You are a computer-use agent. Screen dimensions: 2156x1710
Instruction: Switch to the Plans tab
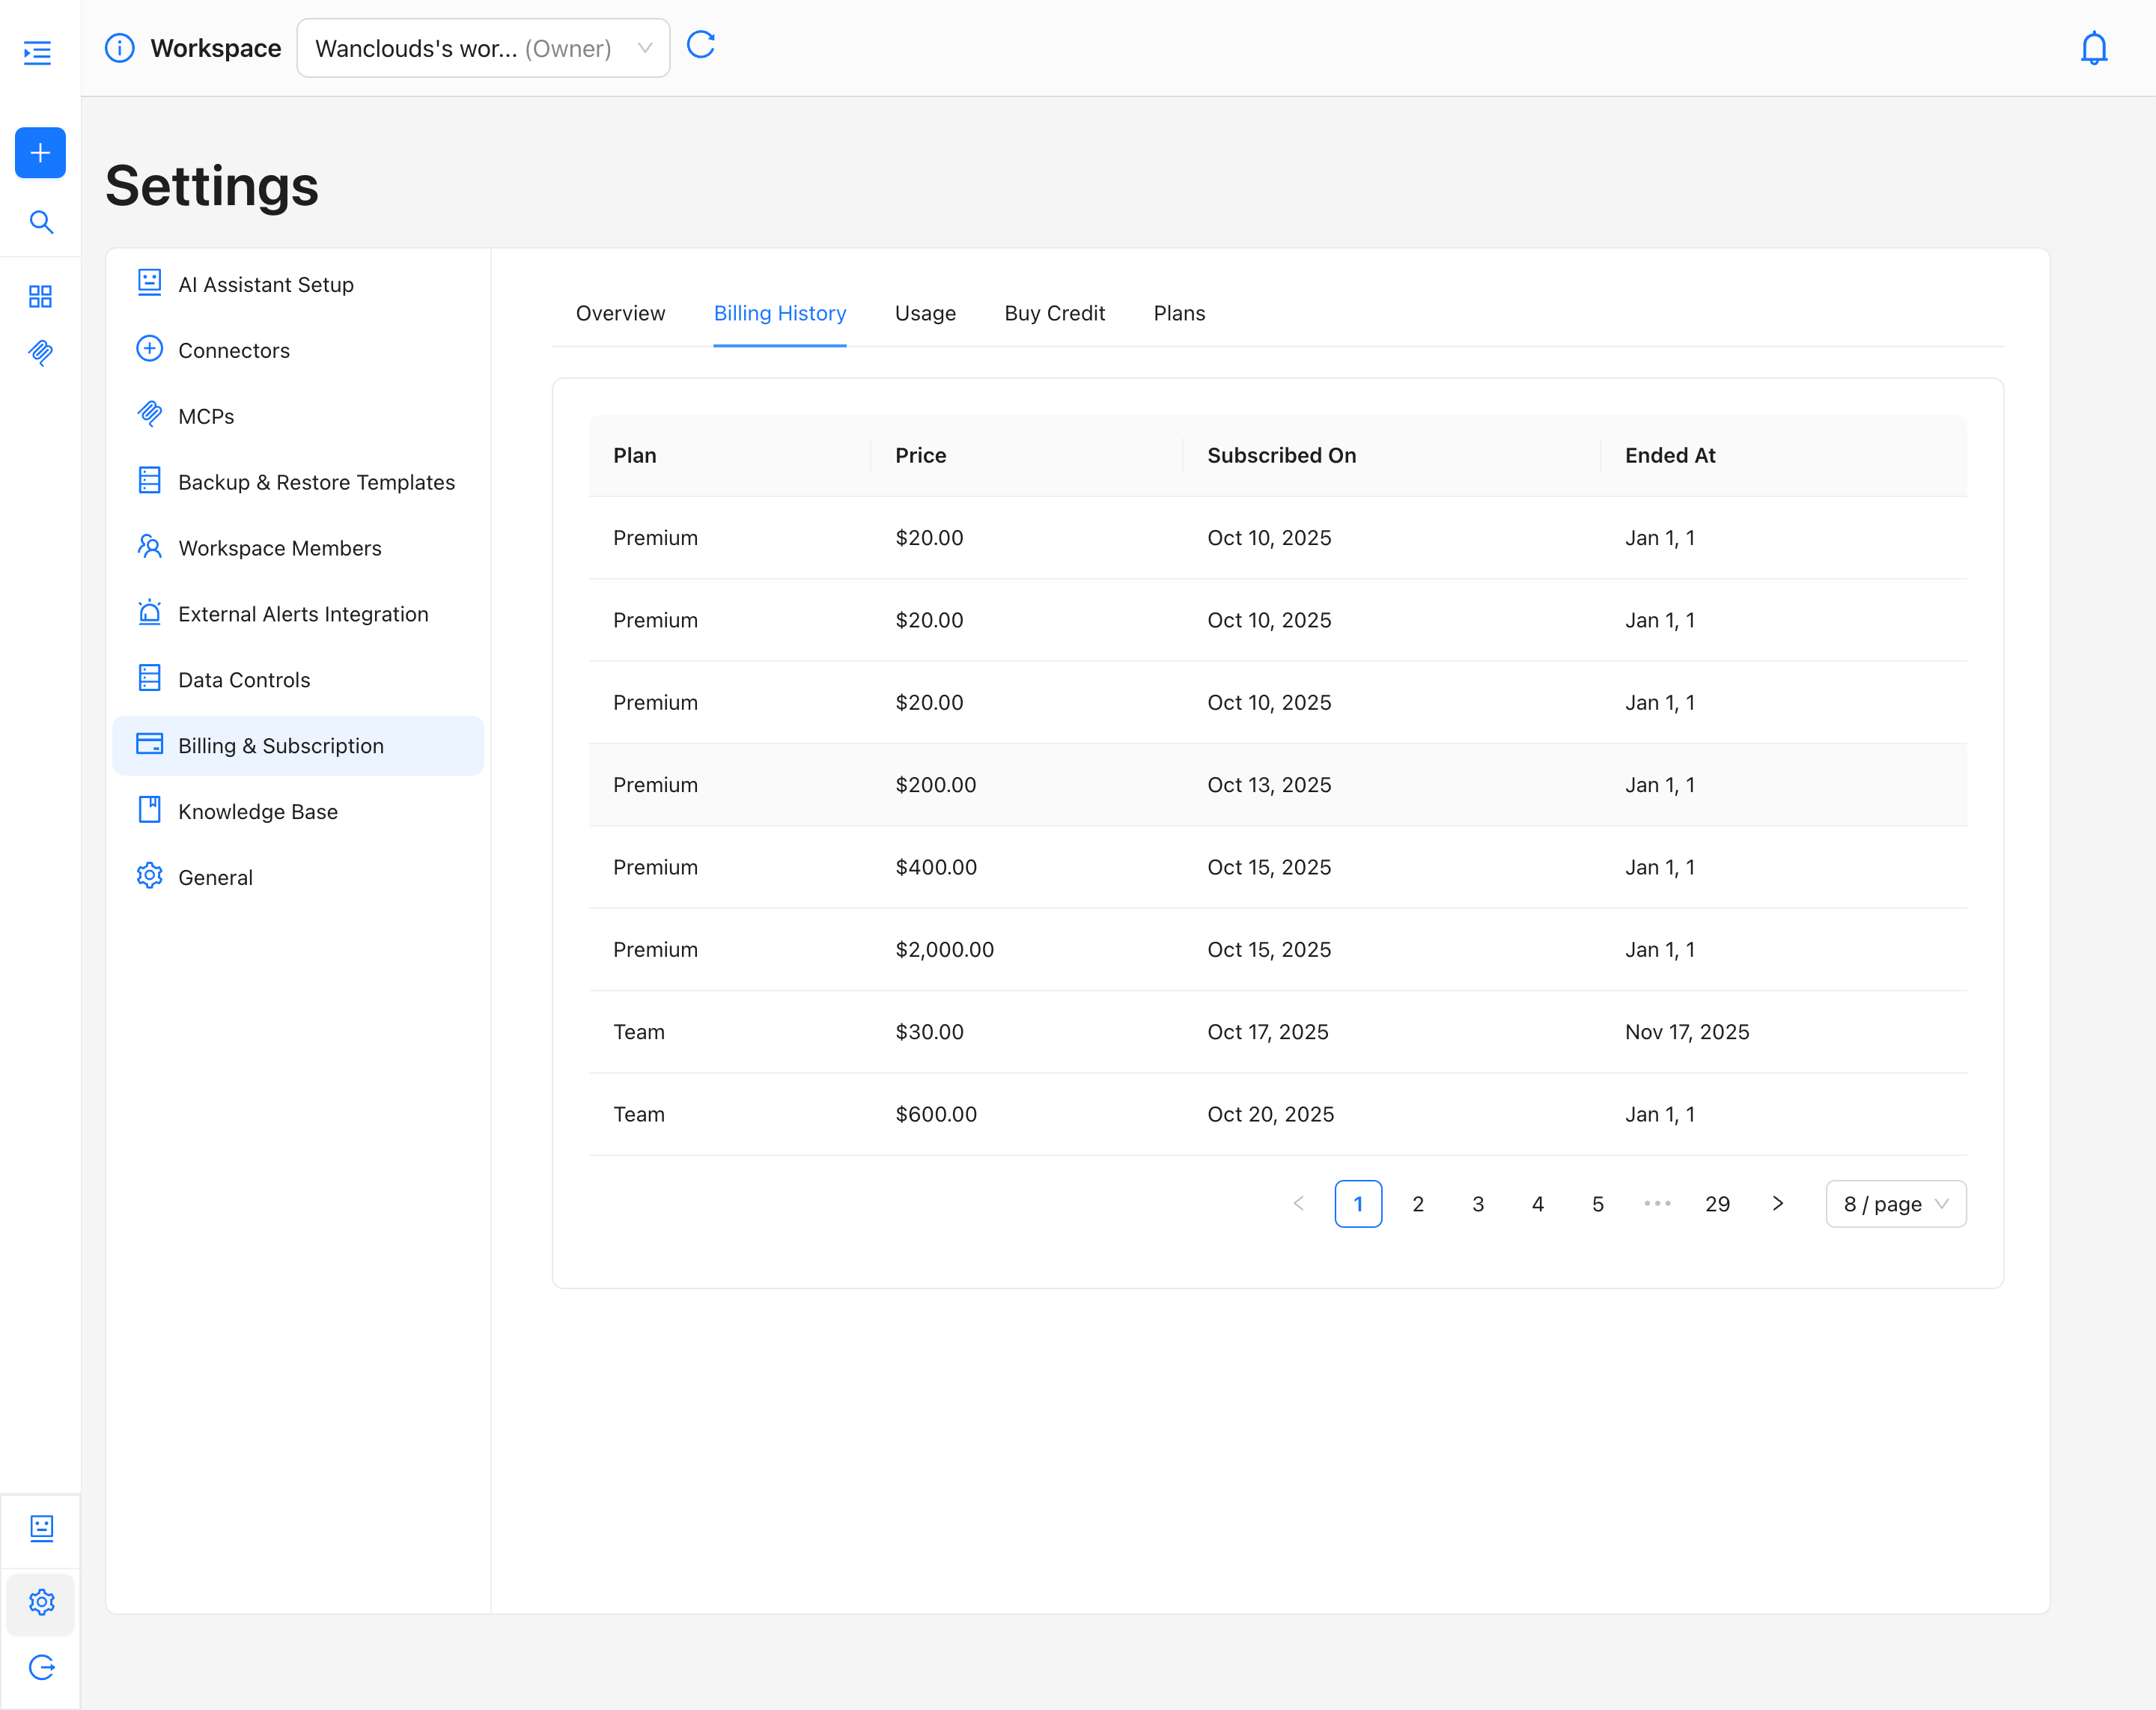tap(1179, 313)
